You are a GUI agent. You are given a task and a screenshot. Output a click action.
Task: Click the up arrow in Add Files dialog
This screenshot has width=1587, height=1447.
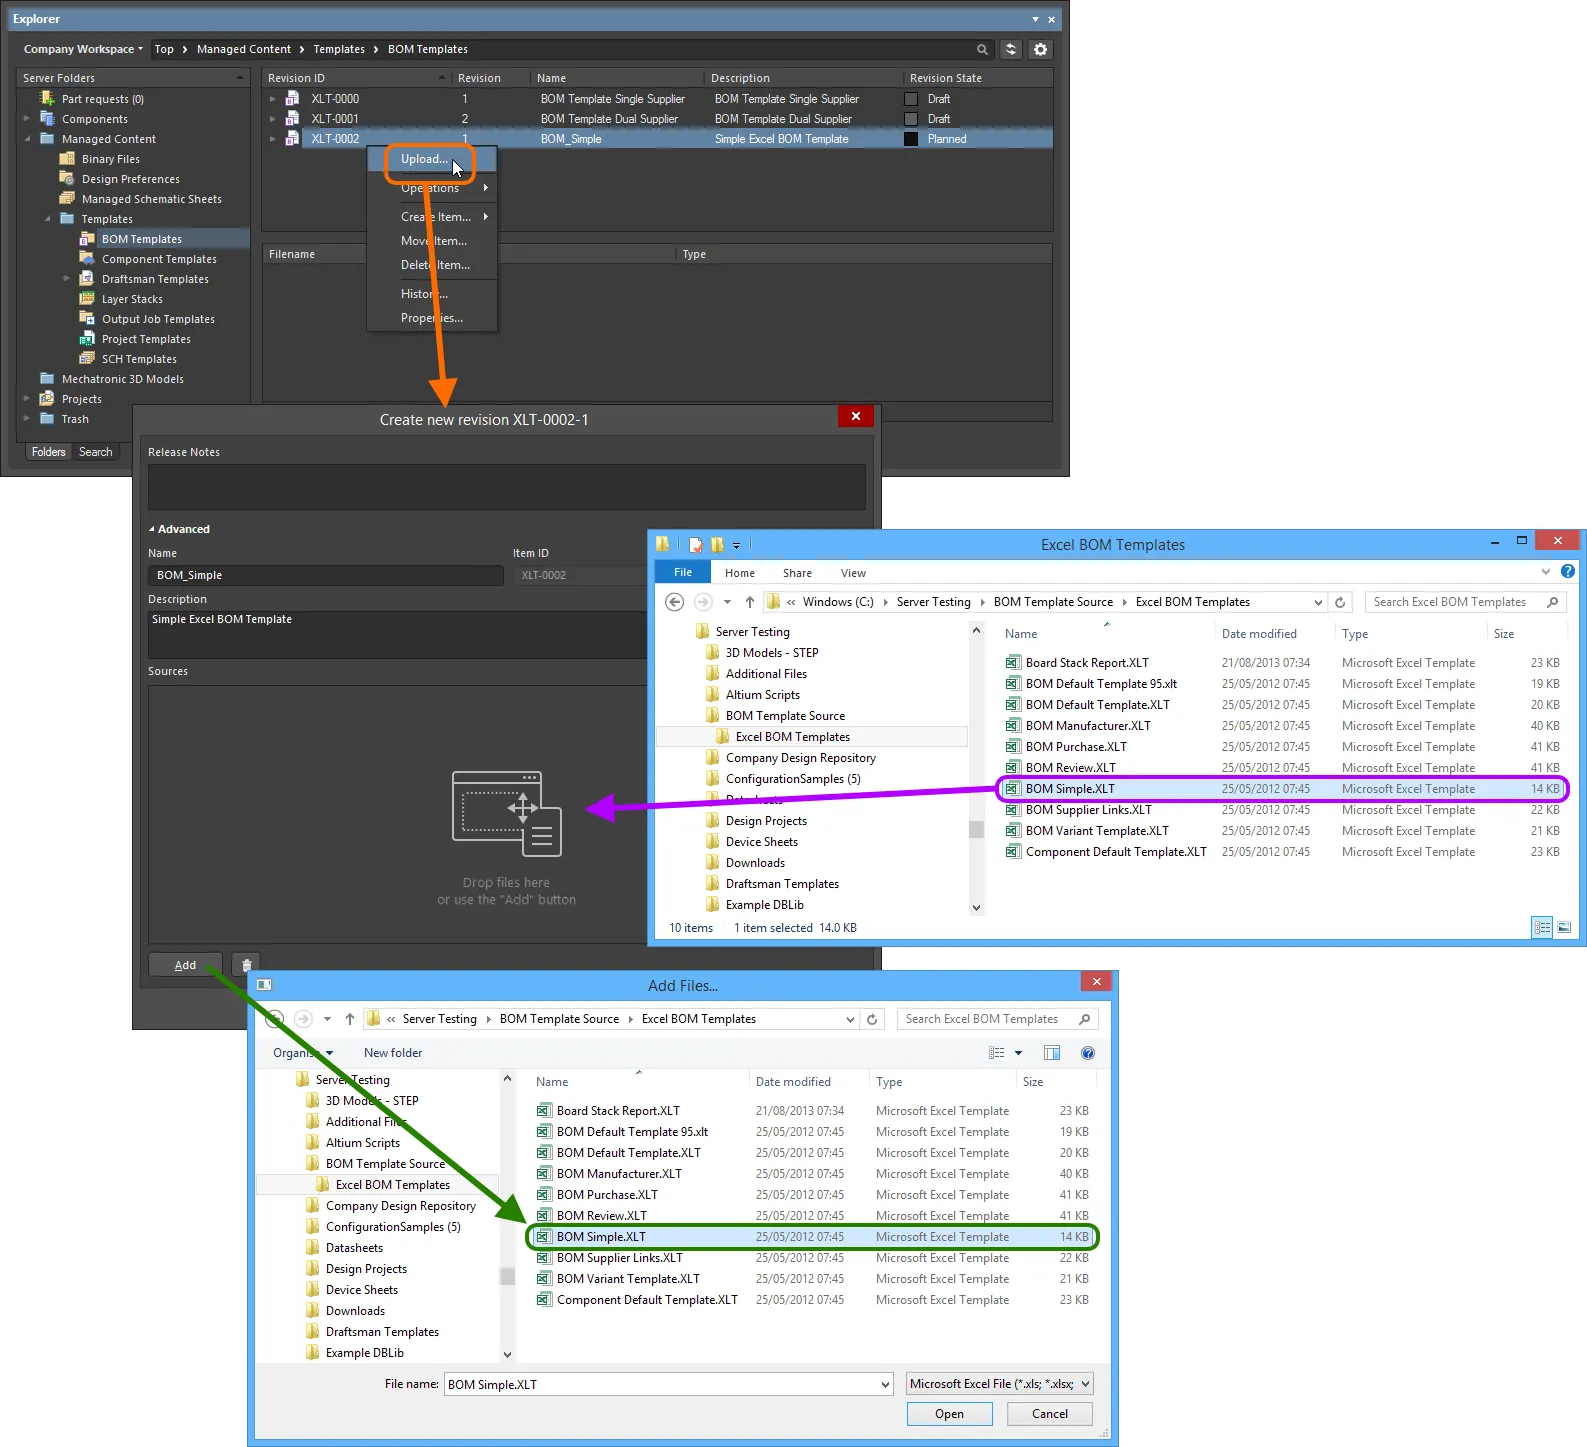point(350,1019)
